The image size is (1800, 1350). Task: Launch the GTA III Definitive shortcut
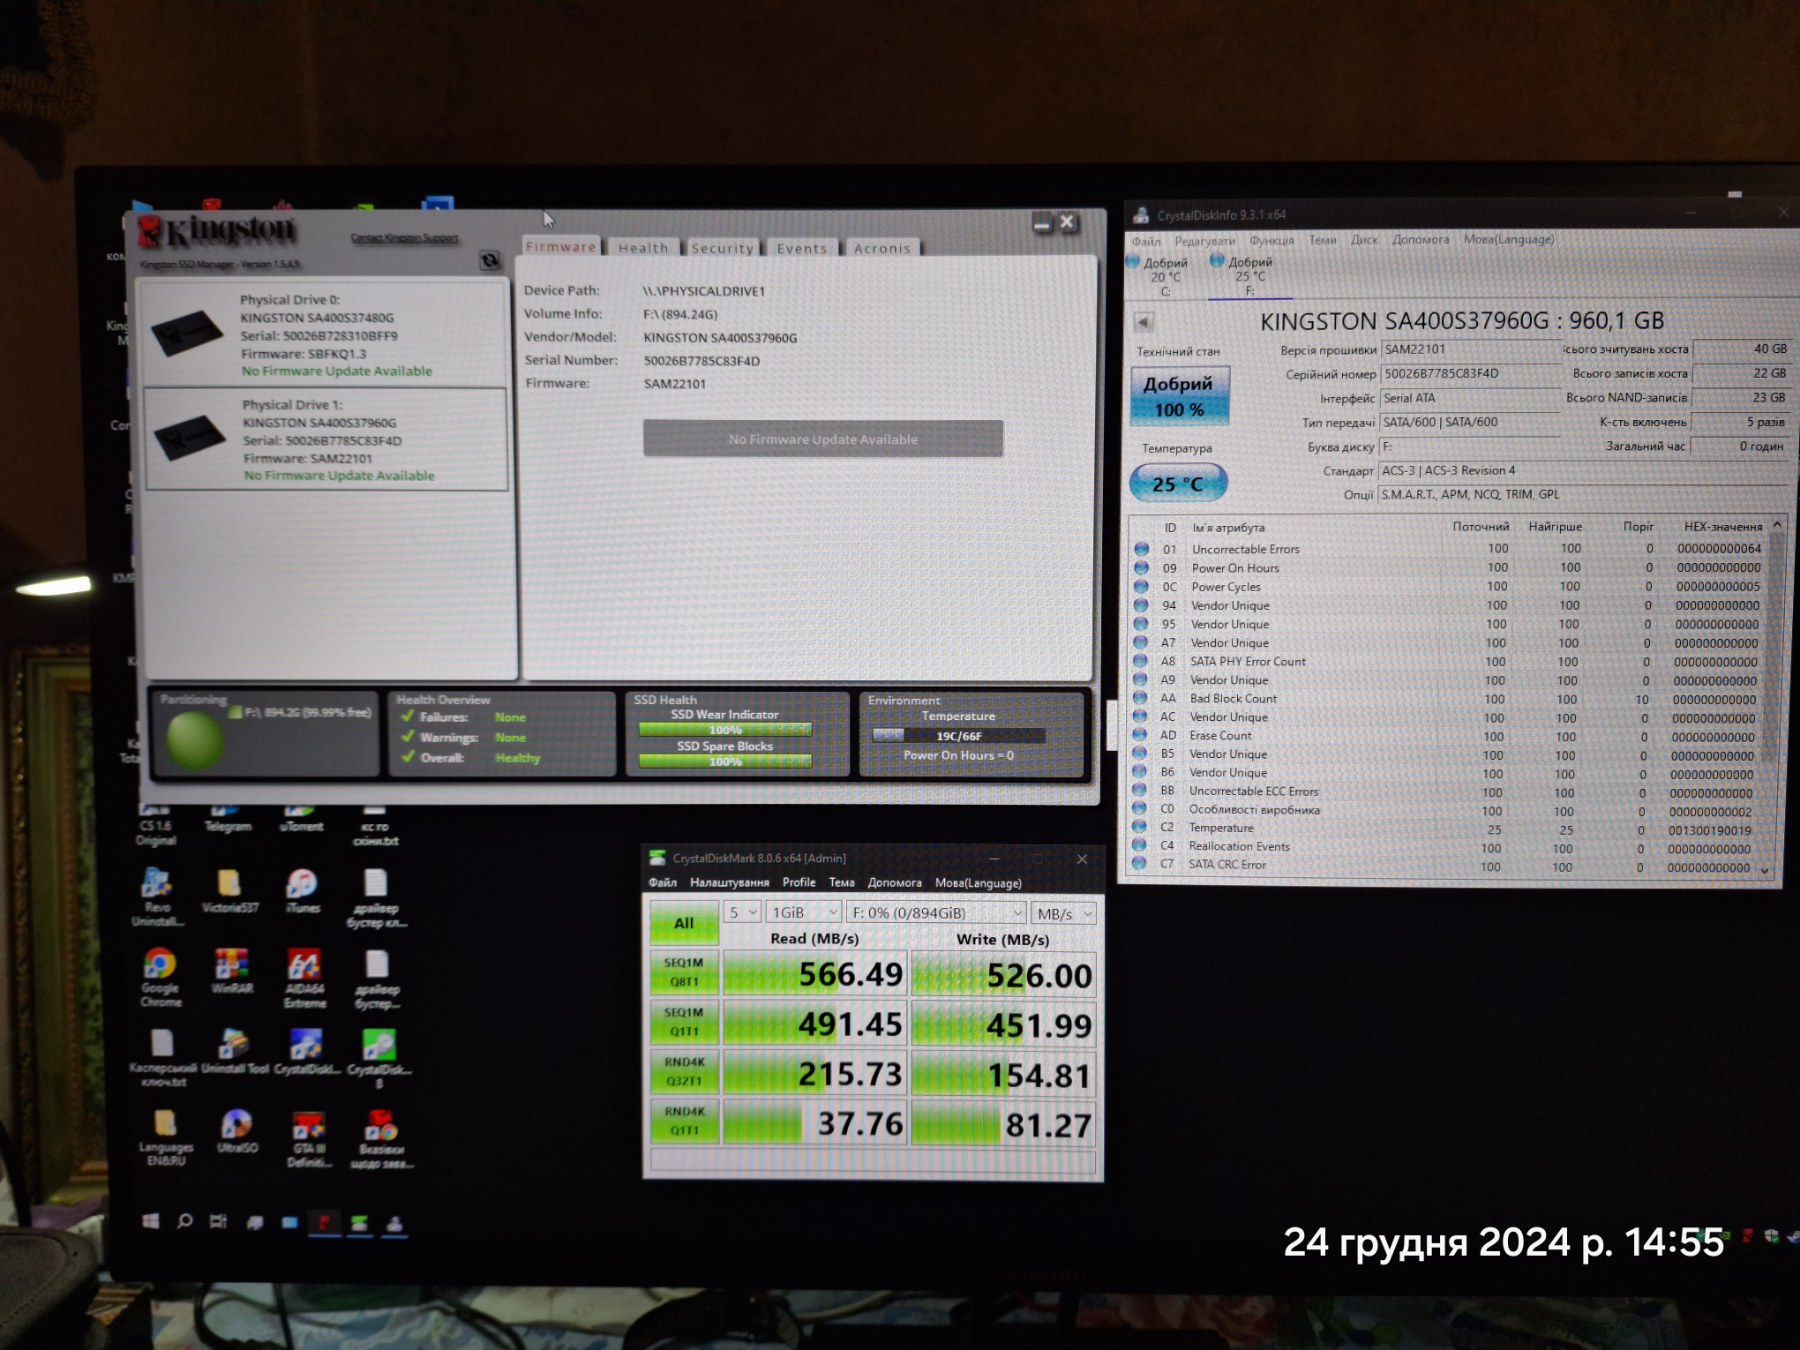click(x=308, y=1138)
